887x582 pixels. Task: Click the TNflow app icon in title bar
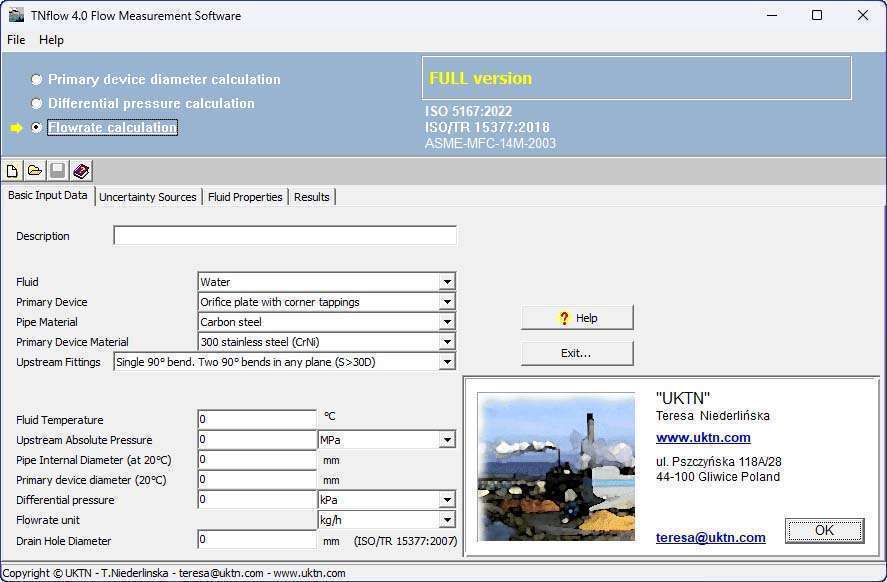click(16, 15)
